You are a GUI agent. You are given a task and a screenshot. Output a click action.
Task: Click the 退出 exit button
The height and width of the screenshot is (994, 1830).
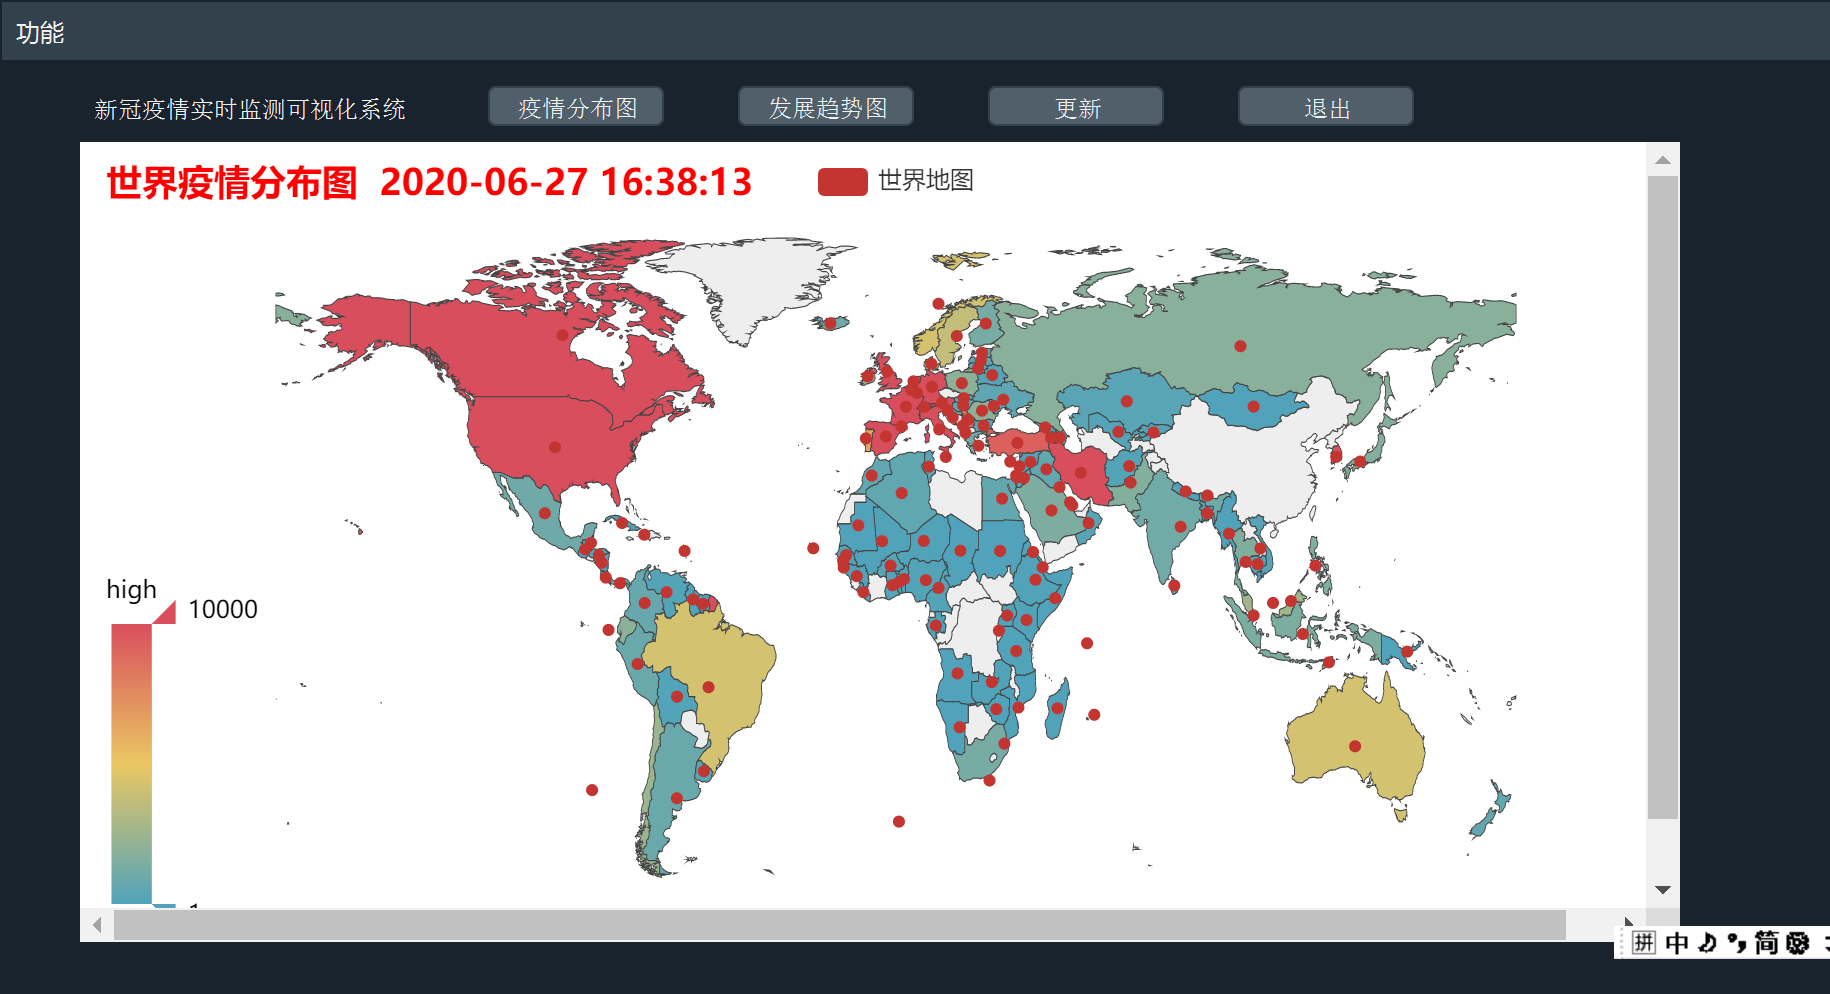(1325, 106)
